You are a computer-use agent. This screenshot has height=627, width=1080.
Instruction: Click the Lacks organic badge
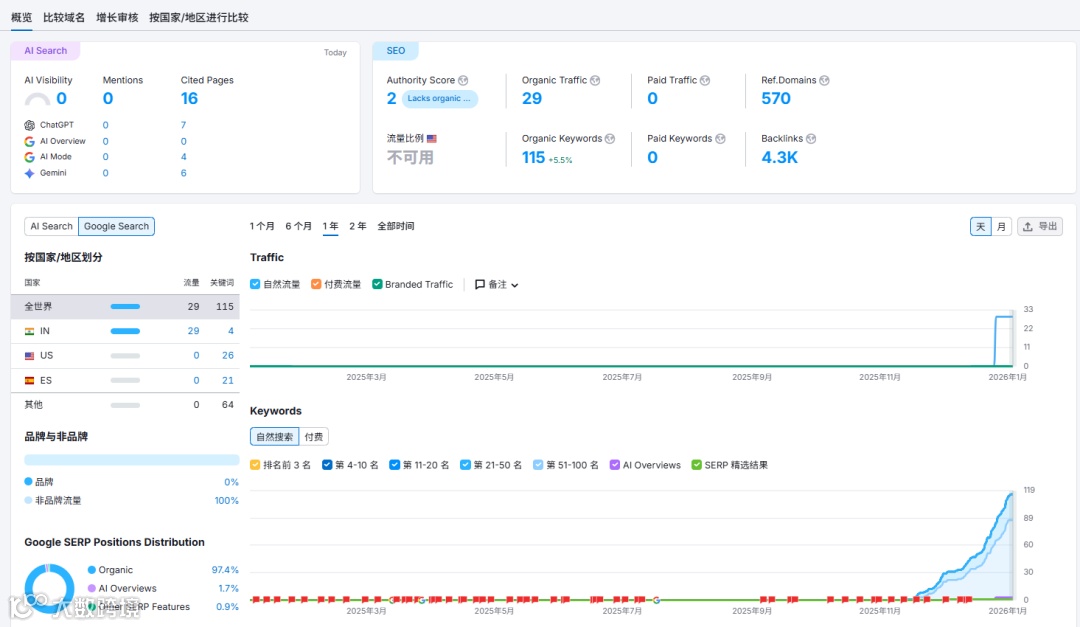(439, 99)
